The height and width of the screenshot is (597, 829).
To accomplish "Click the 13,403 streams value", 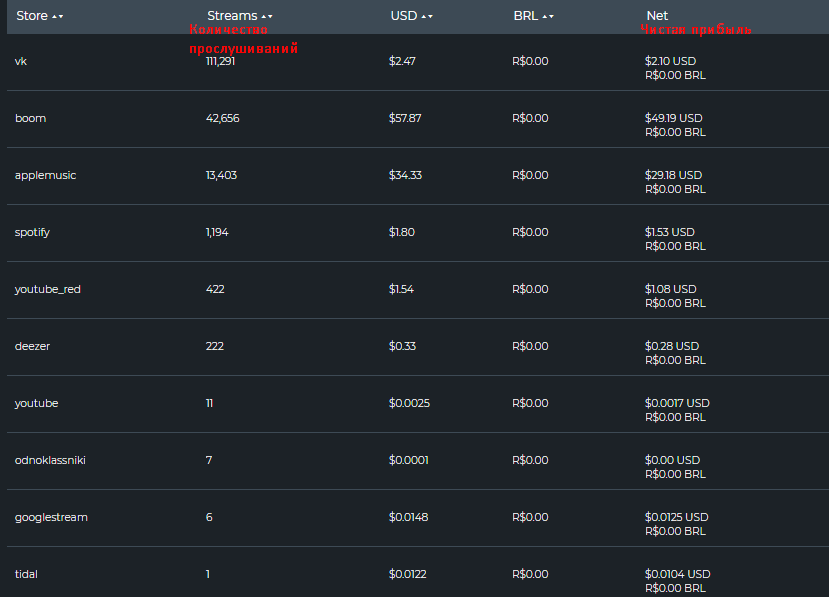I will coord(222,176).
